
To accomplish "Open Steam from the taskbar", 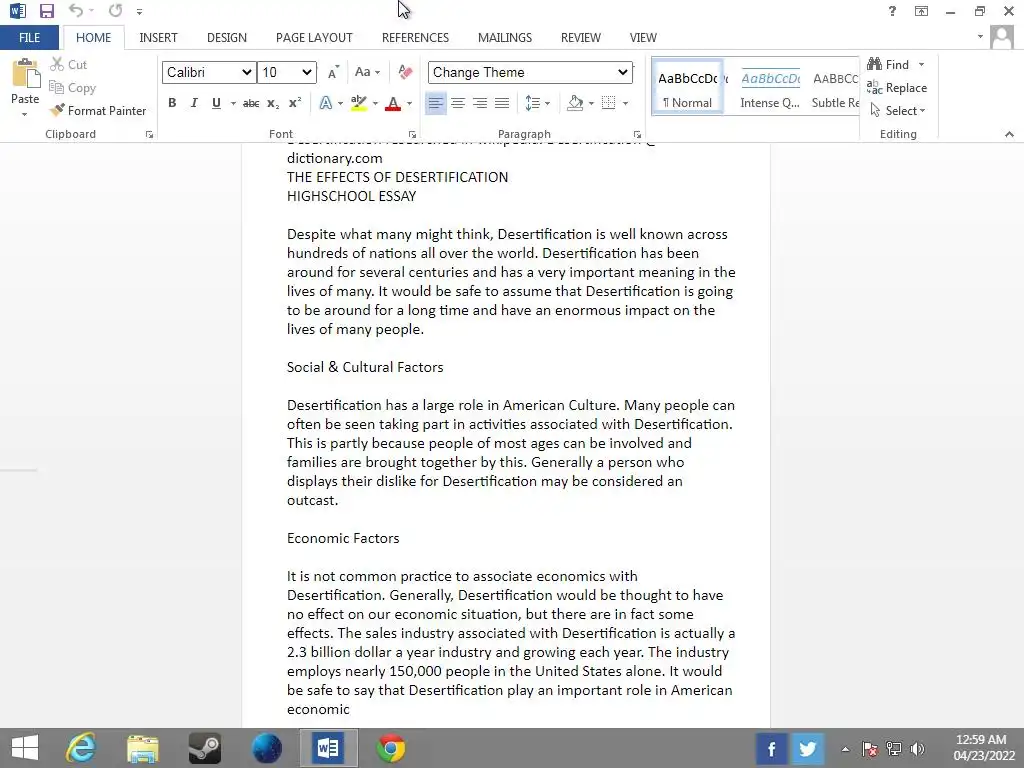I will 204,748.
